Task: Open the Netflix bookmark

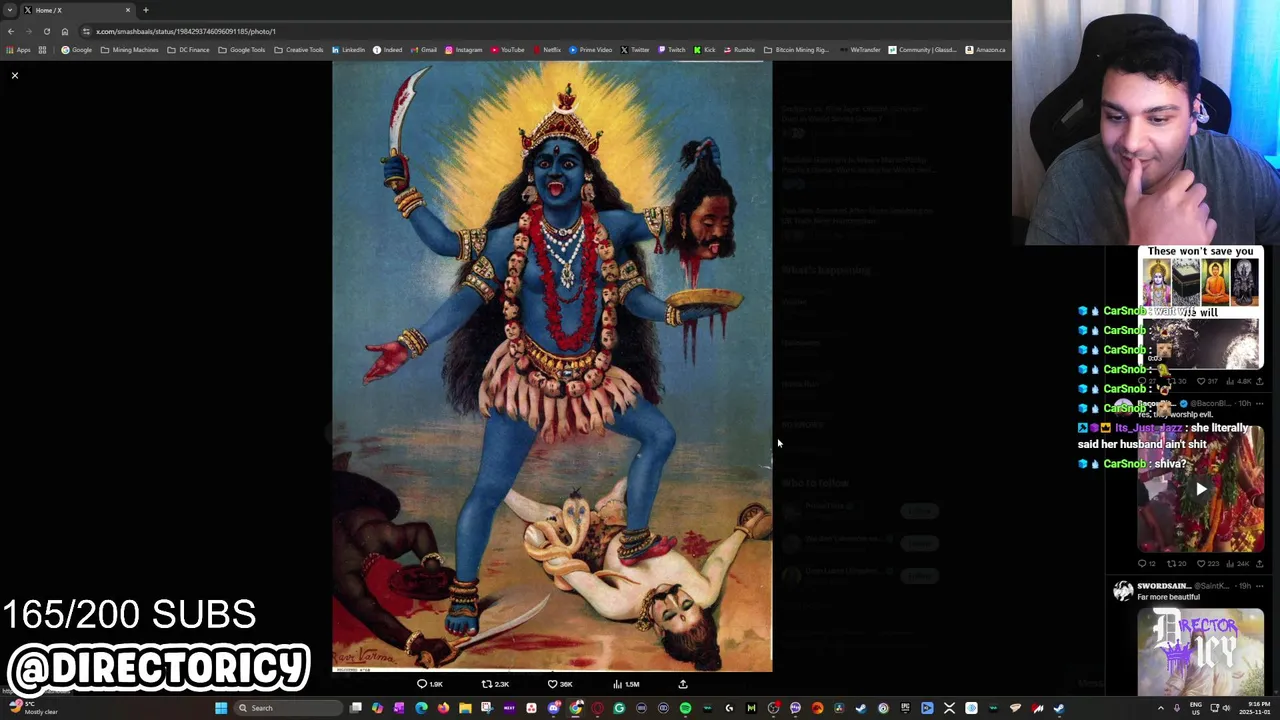Action: [x=546, y=50]
